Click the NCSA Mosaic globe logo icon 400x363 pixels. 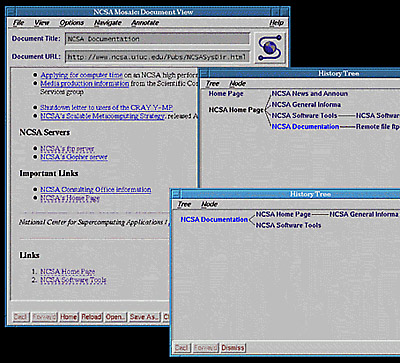tap(270, 47)
